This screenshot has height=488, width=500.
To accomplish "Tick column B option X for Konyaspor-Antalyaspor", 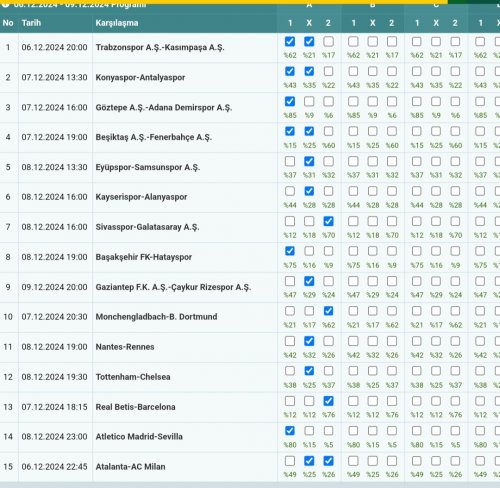I will 373,71.
